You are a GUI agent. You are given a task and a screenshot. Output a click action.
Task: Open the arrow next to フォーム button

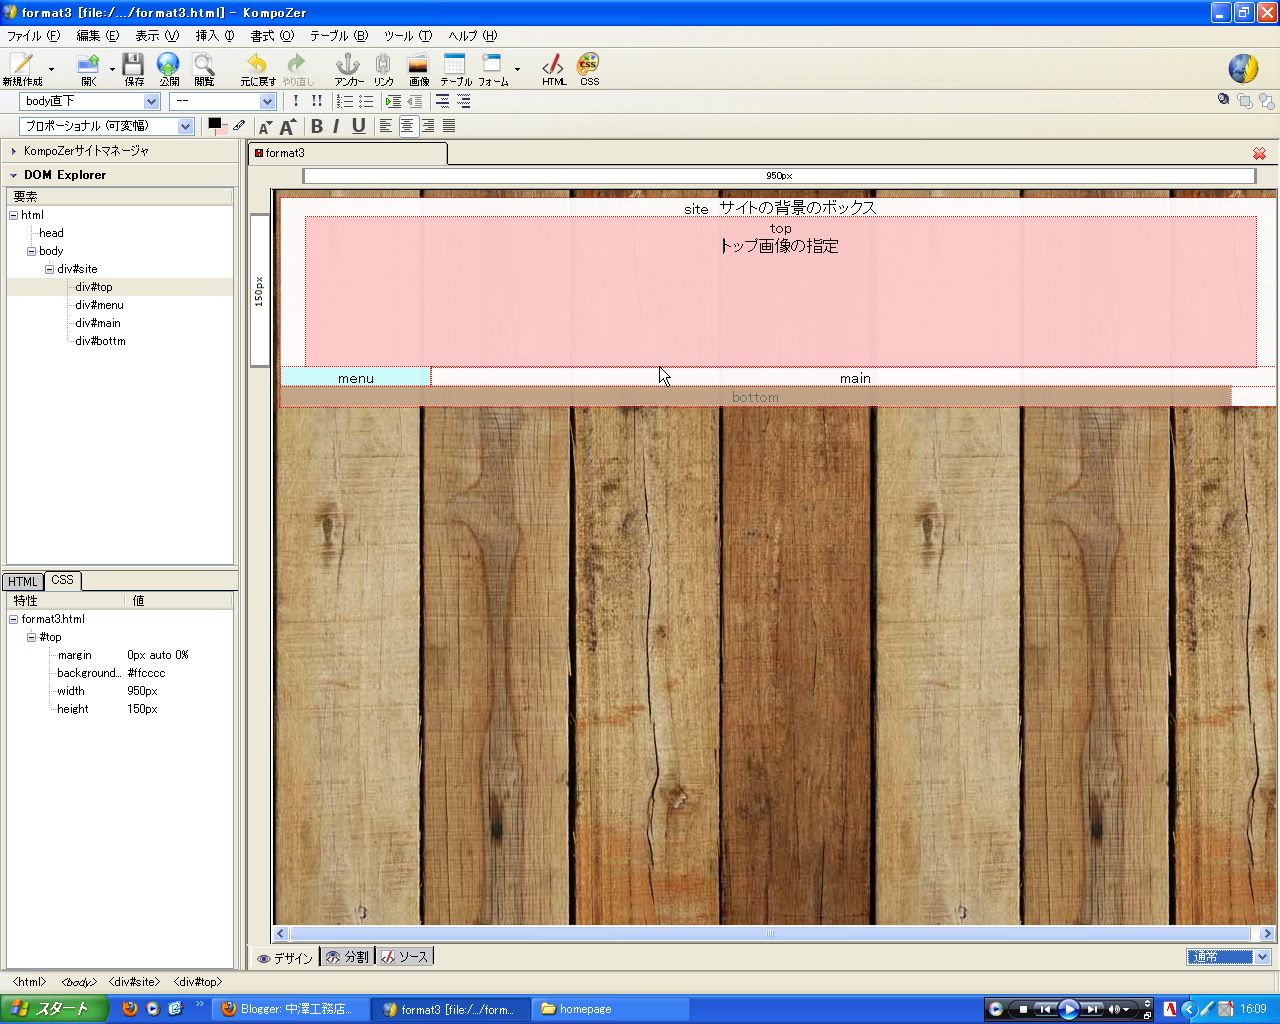pos(517,69)
